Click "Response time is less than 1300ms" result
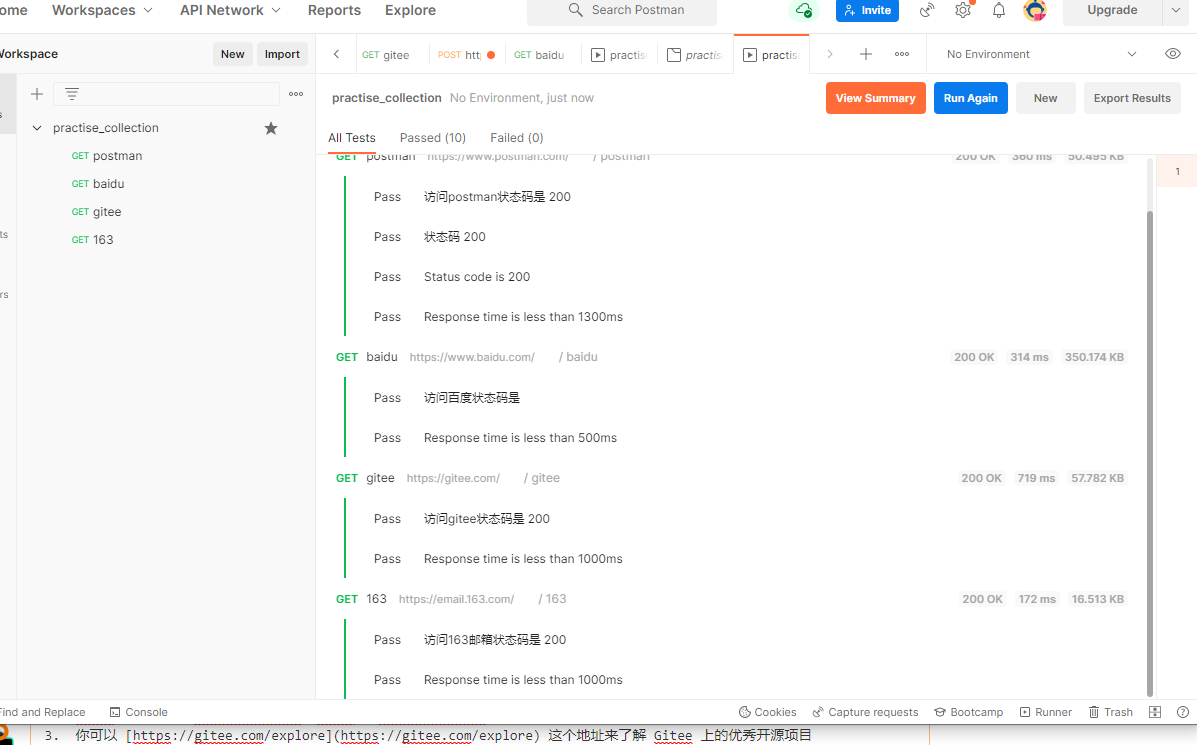The height and width of the screenshot is (745, 1197). click(x=524, y=317)
